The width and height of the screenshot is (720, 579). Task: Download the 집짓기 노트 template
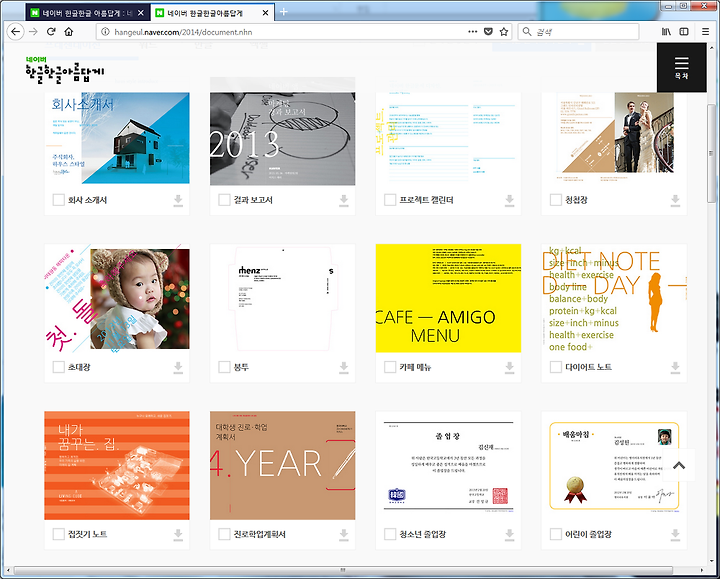[178, 535]
